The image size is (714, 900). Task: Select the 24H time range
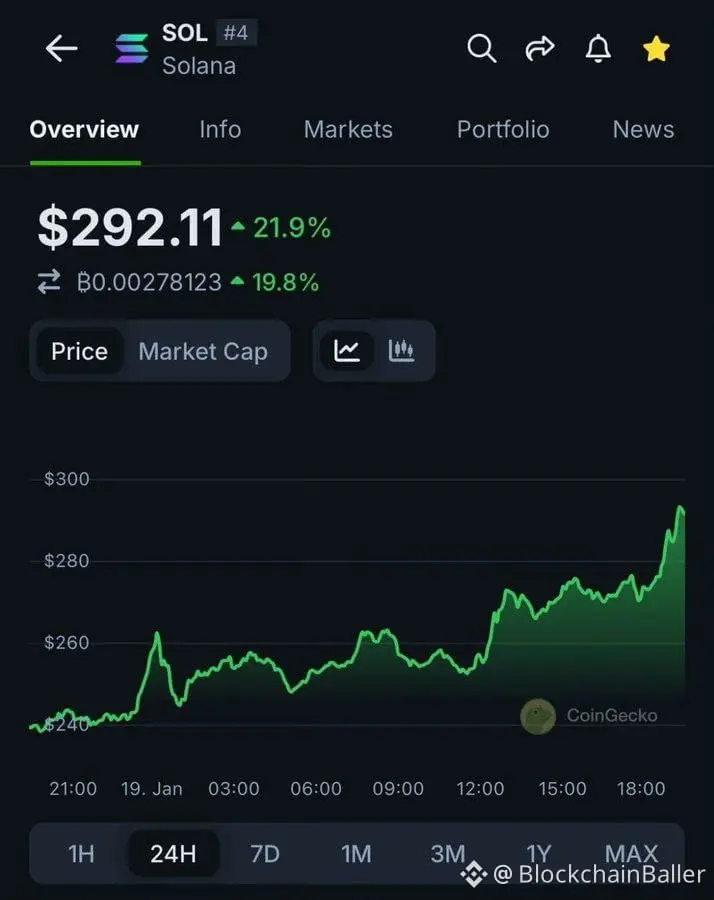[x=173, y=853]
